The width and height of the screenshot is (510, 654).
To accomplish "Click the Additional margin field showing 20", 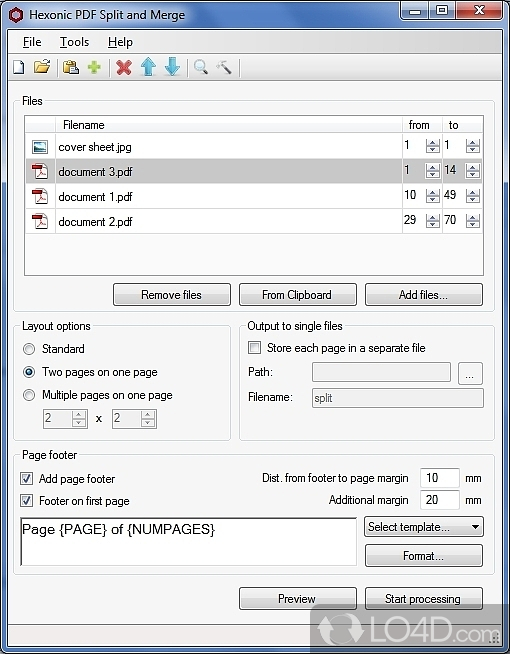I will click(x=440, y=500).
